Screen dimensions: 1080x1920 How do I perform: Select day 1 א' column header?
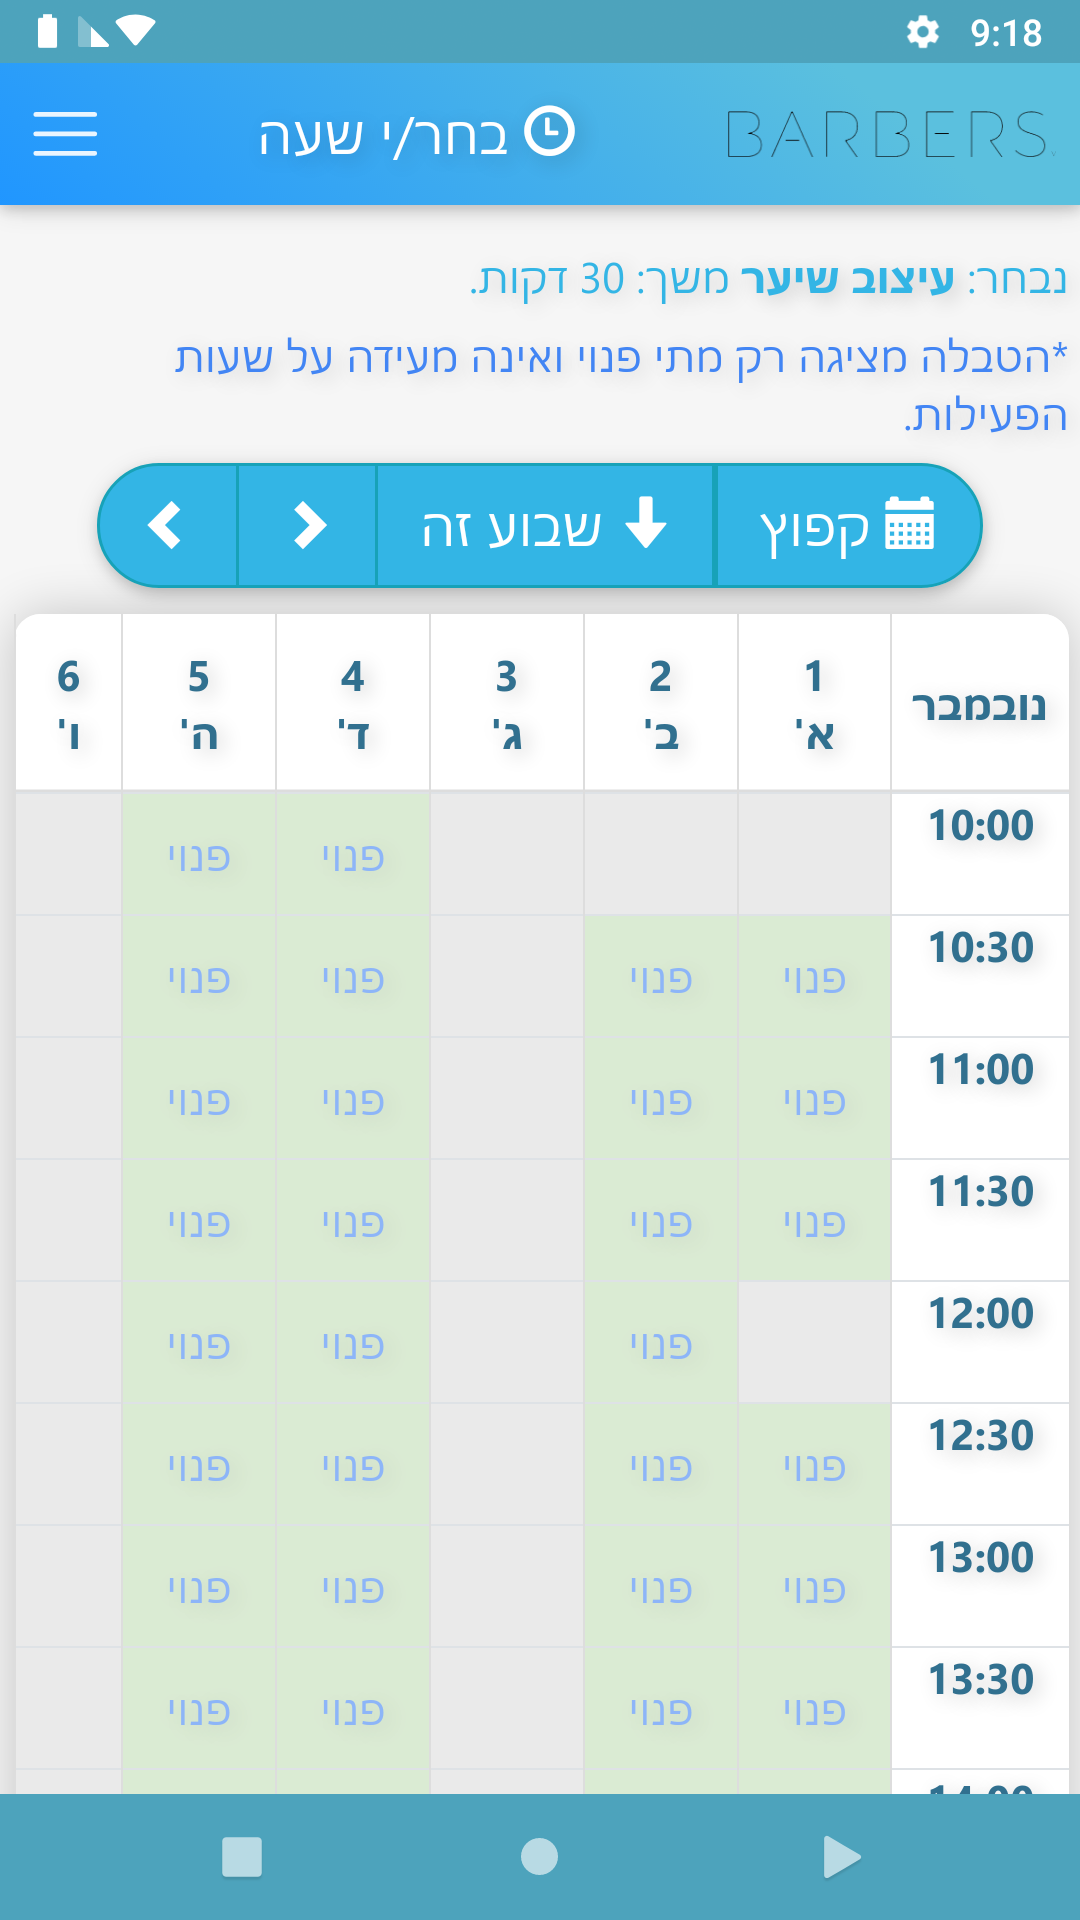814,703
